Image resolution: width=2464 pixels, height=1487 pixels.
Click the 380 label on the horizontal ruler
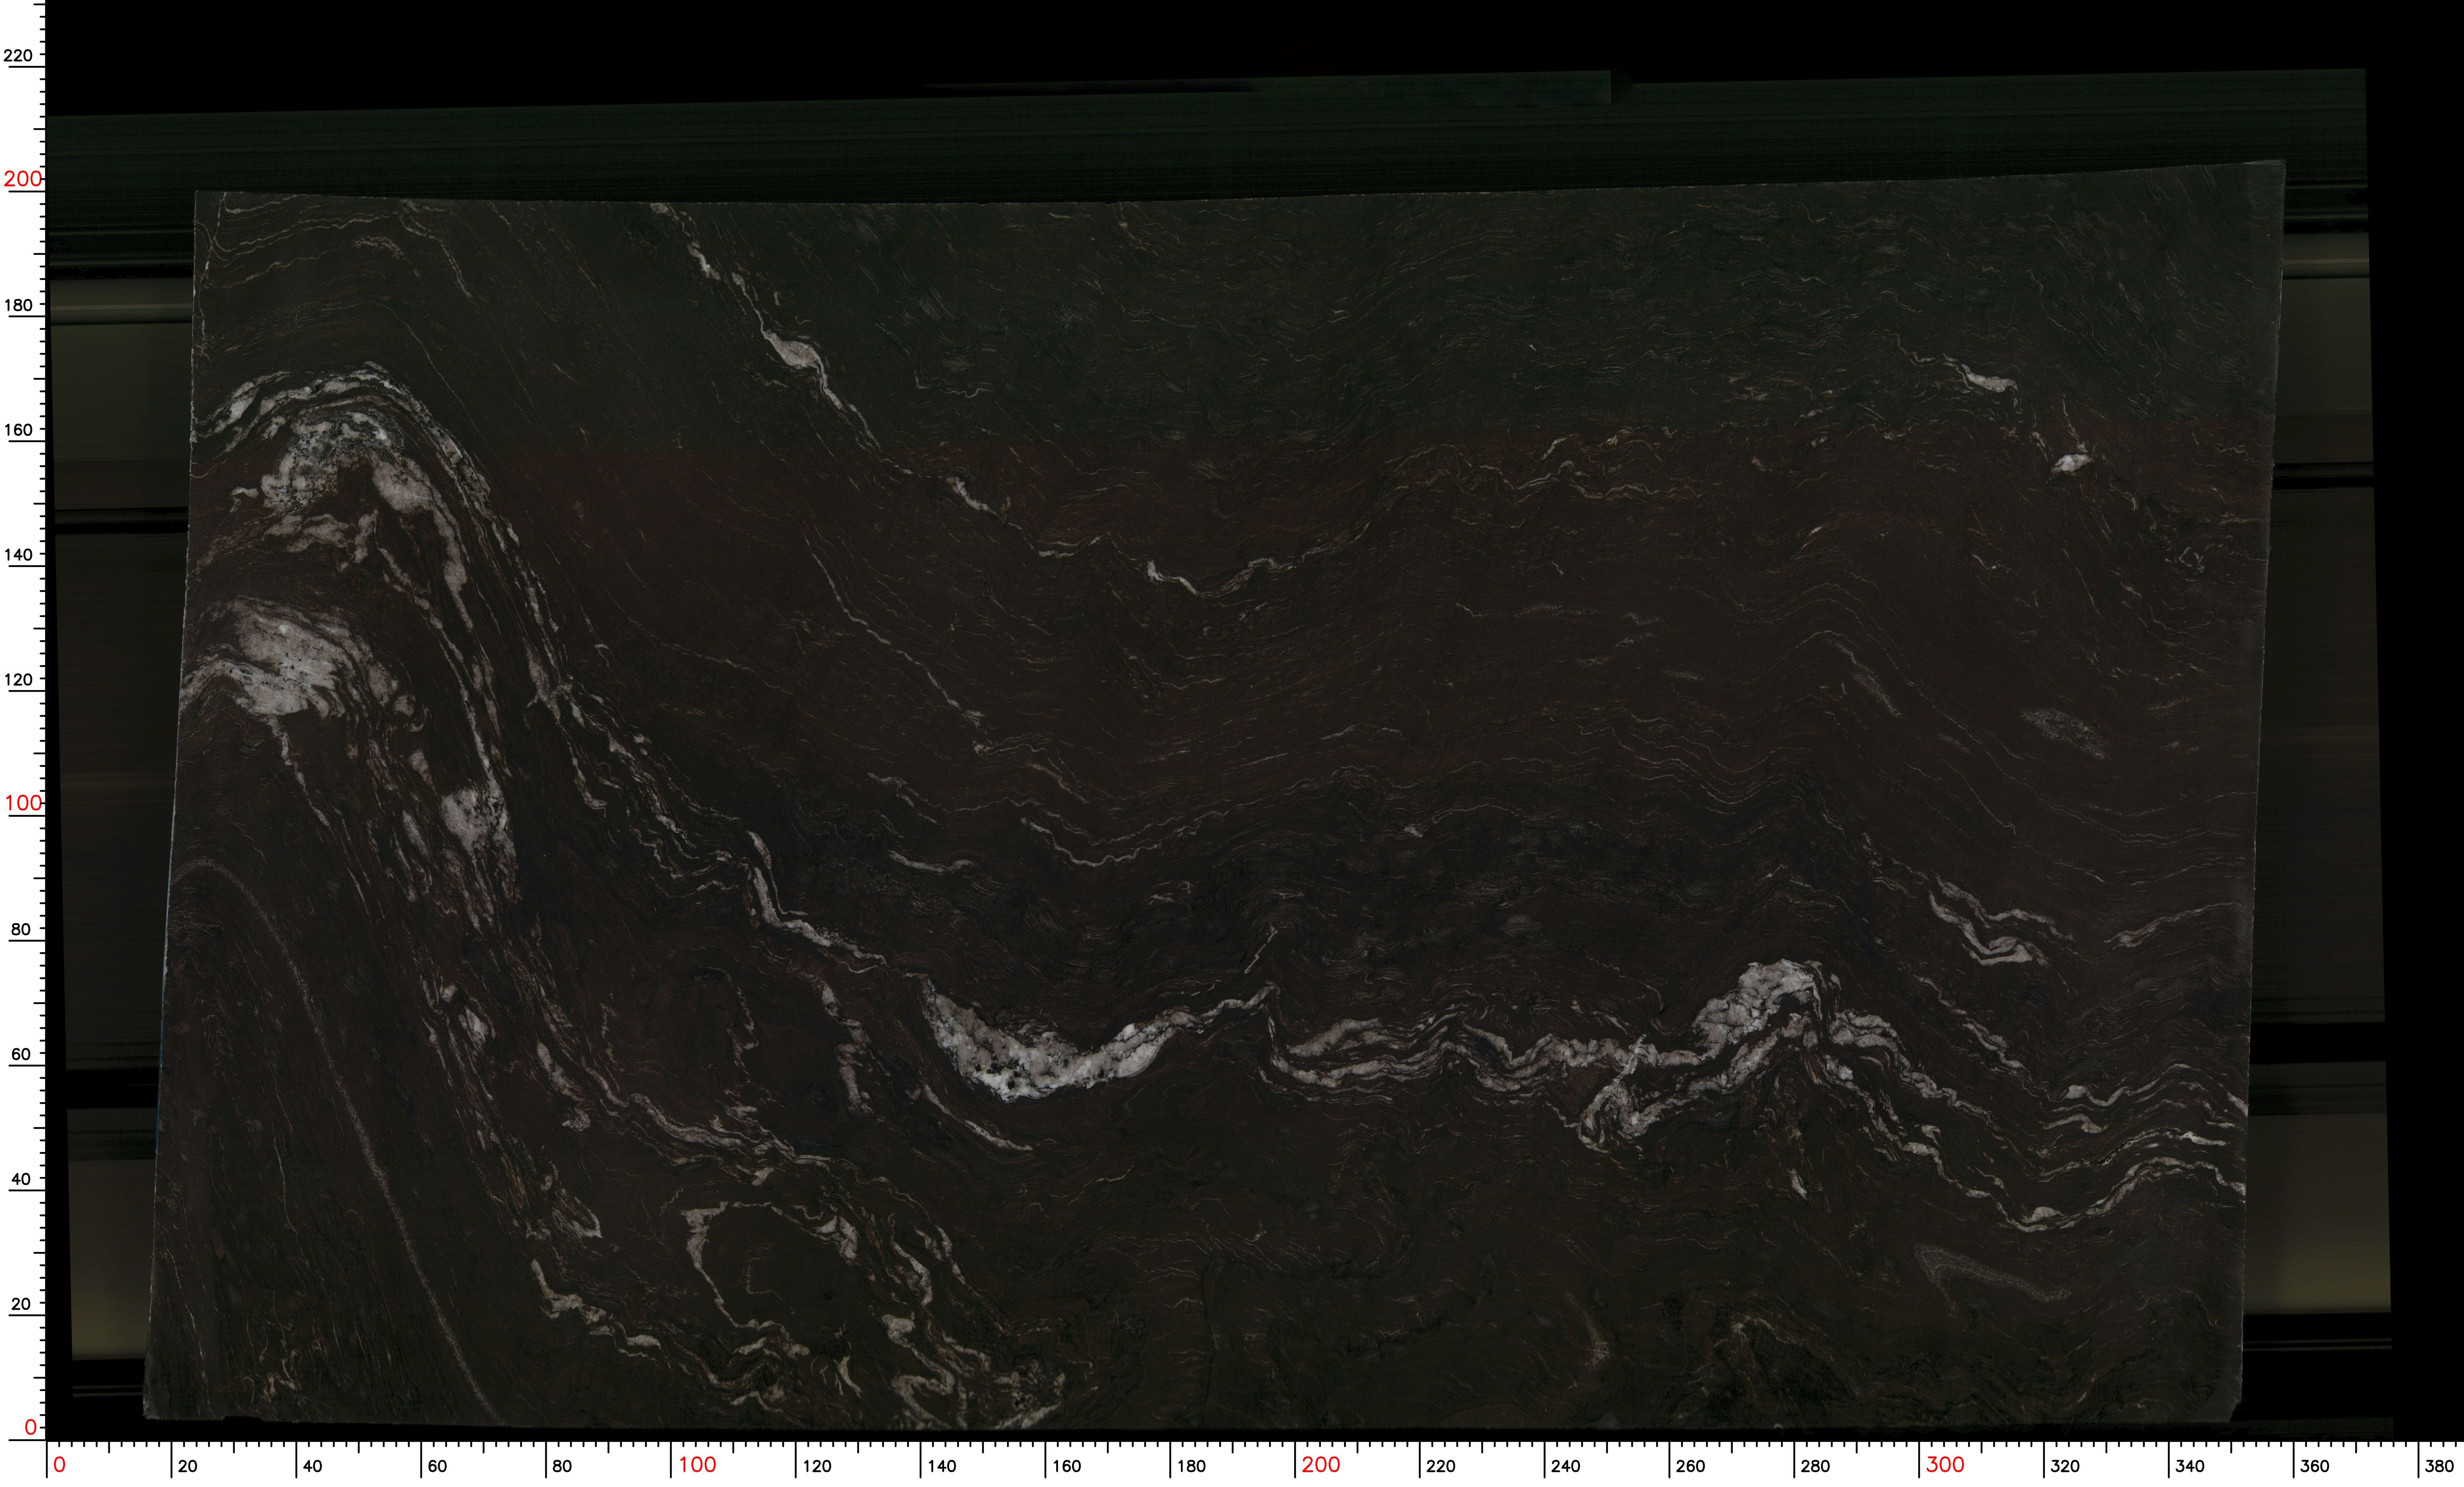[2439, 1466]
